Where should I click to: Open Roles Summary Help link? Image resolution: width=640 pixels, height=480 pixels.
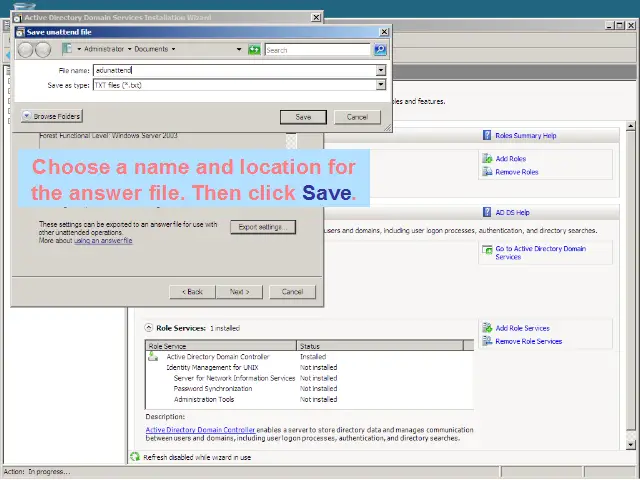click(526, 136)
